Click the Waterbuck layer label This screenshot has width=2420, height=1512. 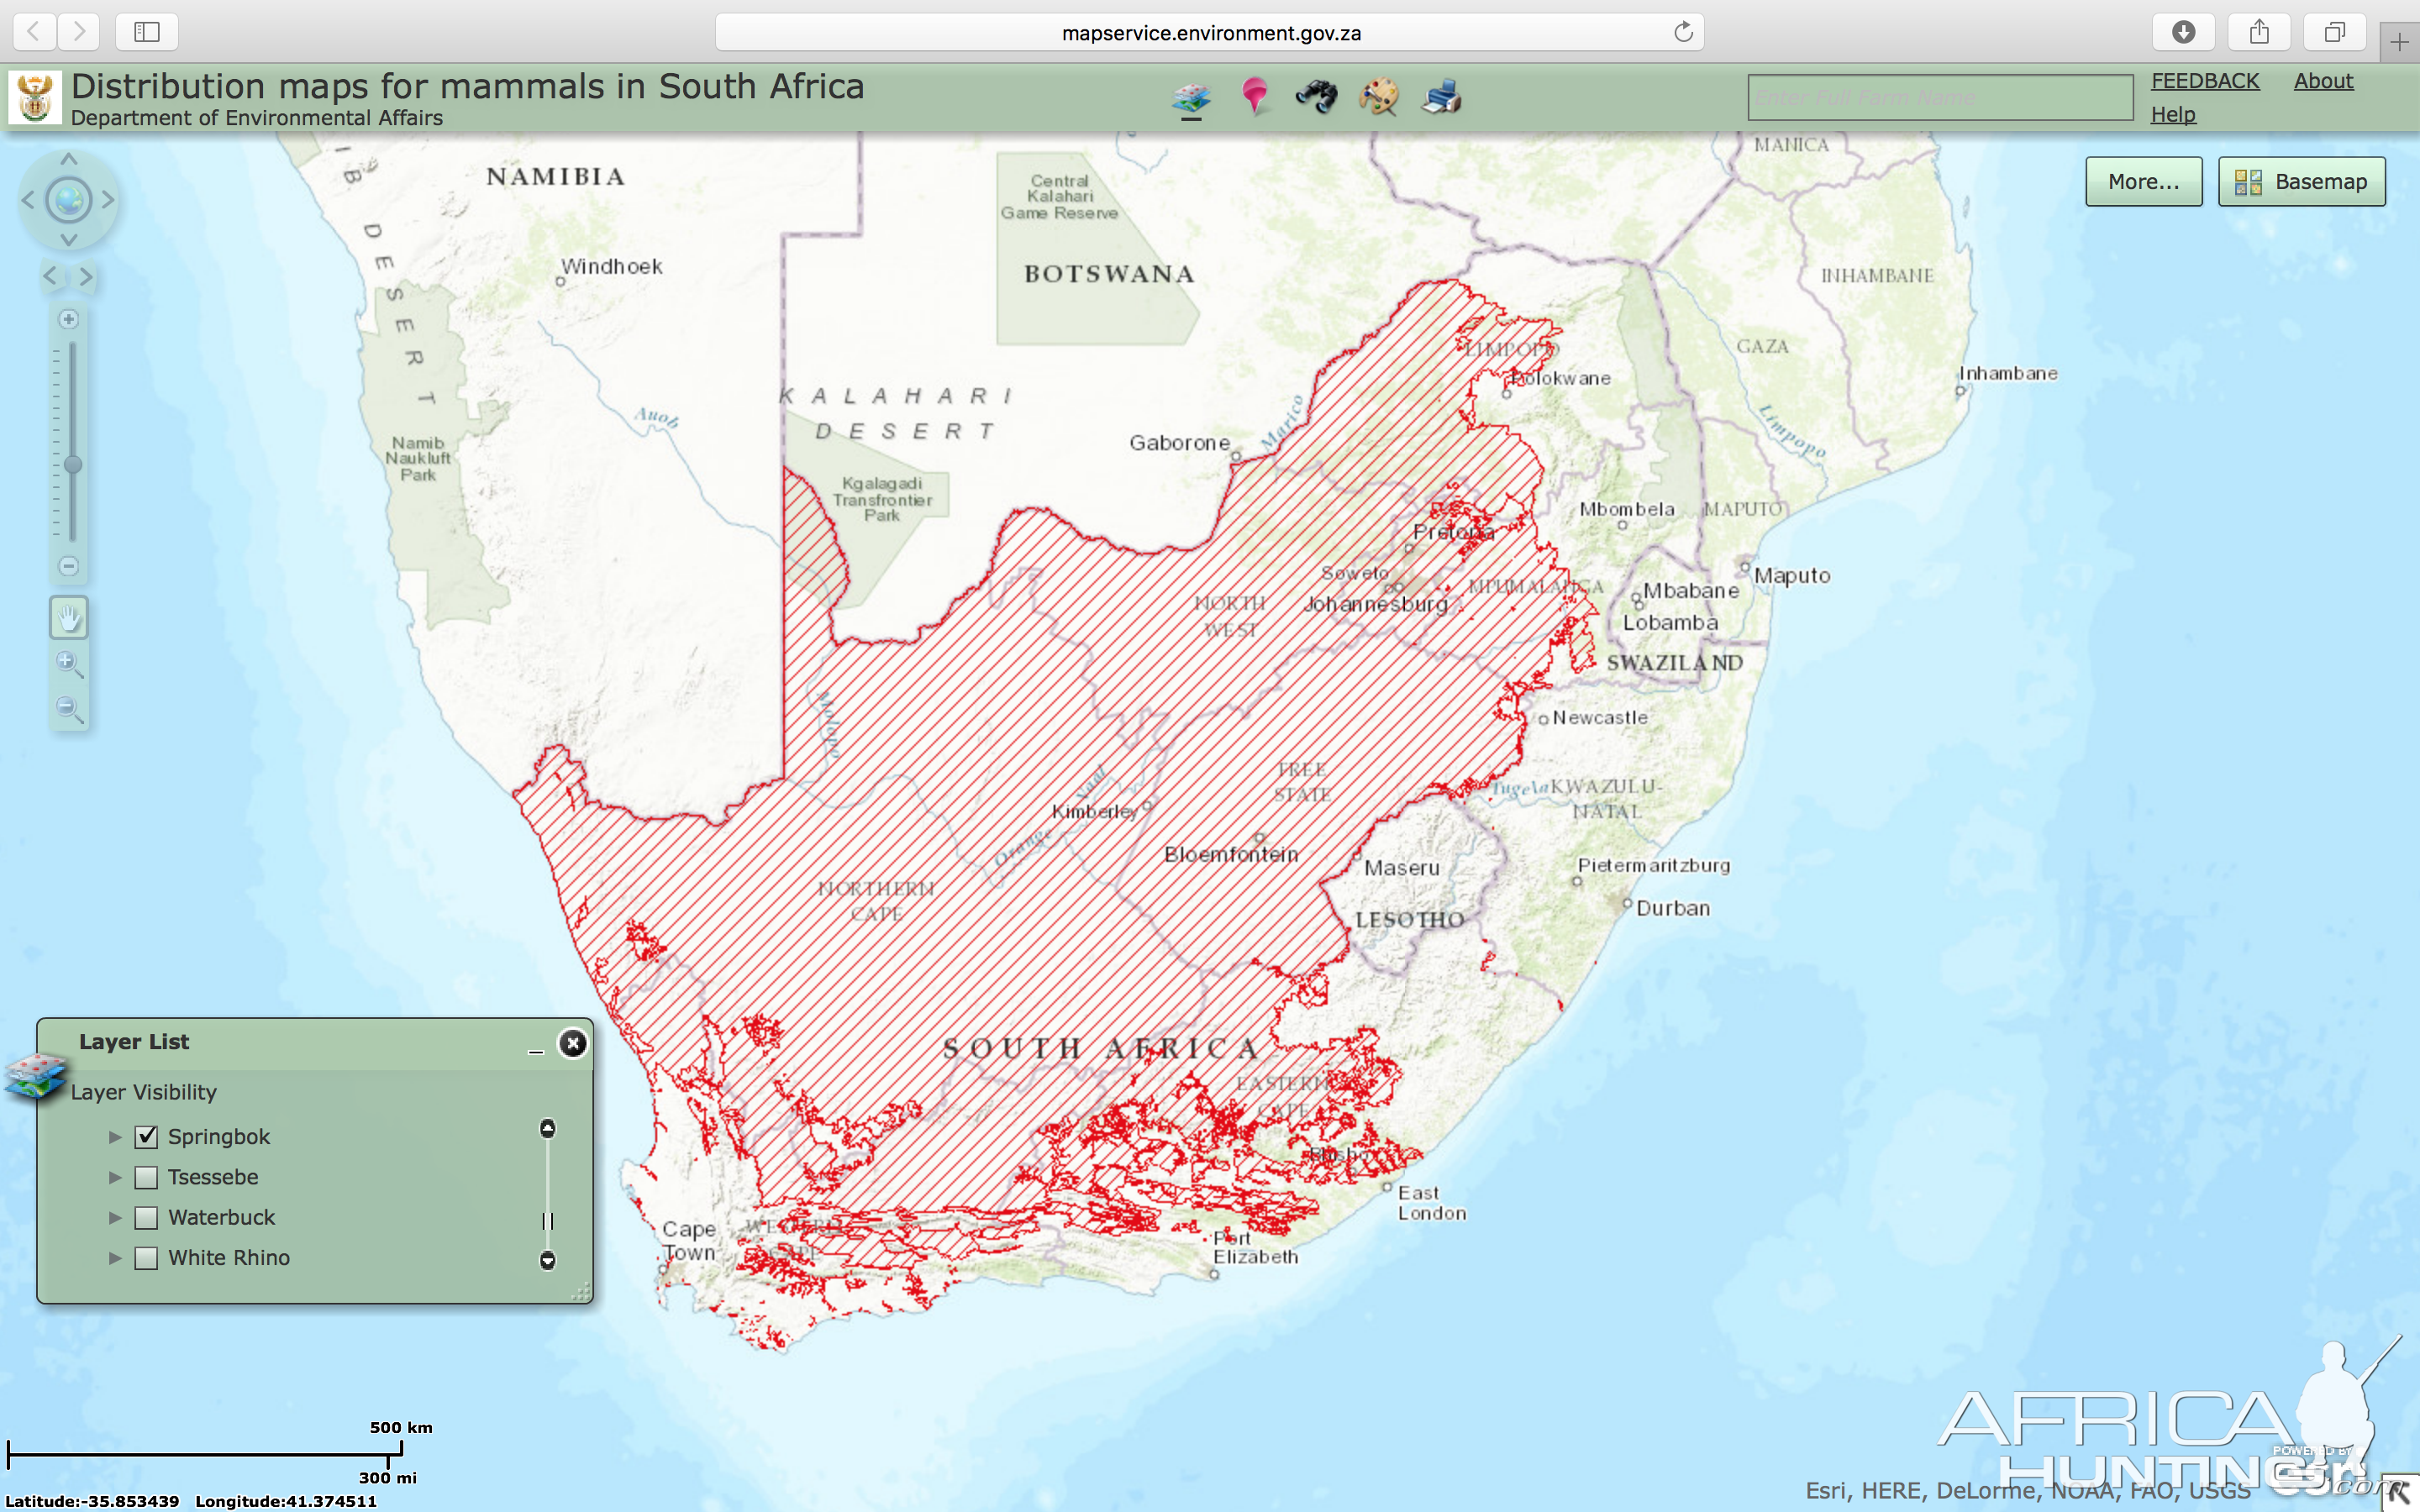[221, 1218]
